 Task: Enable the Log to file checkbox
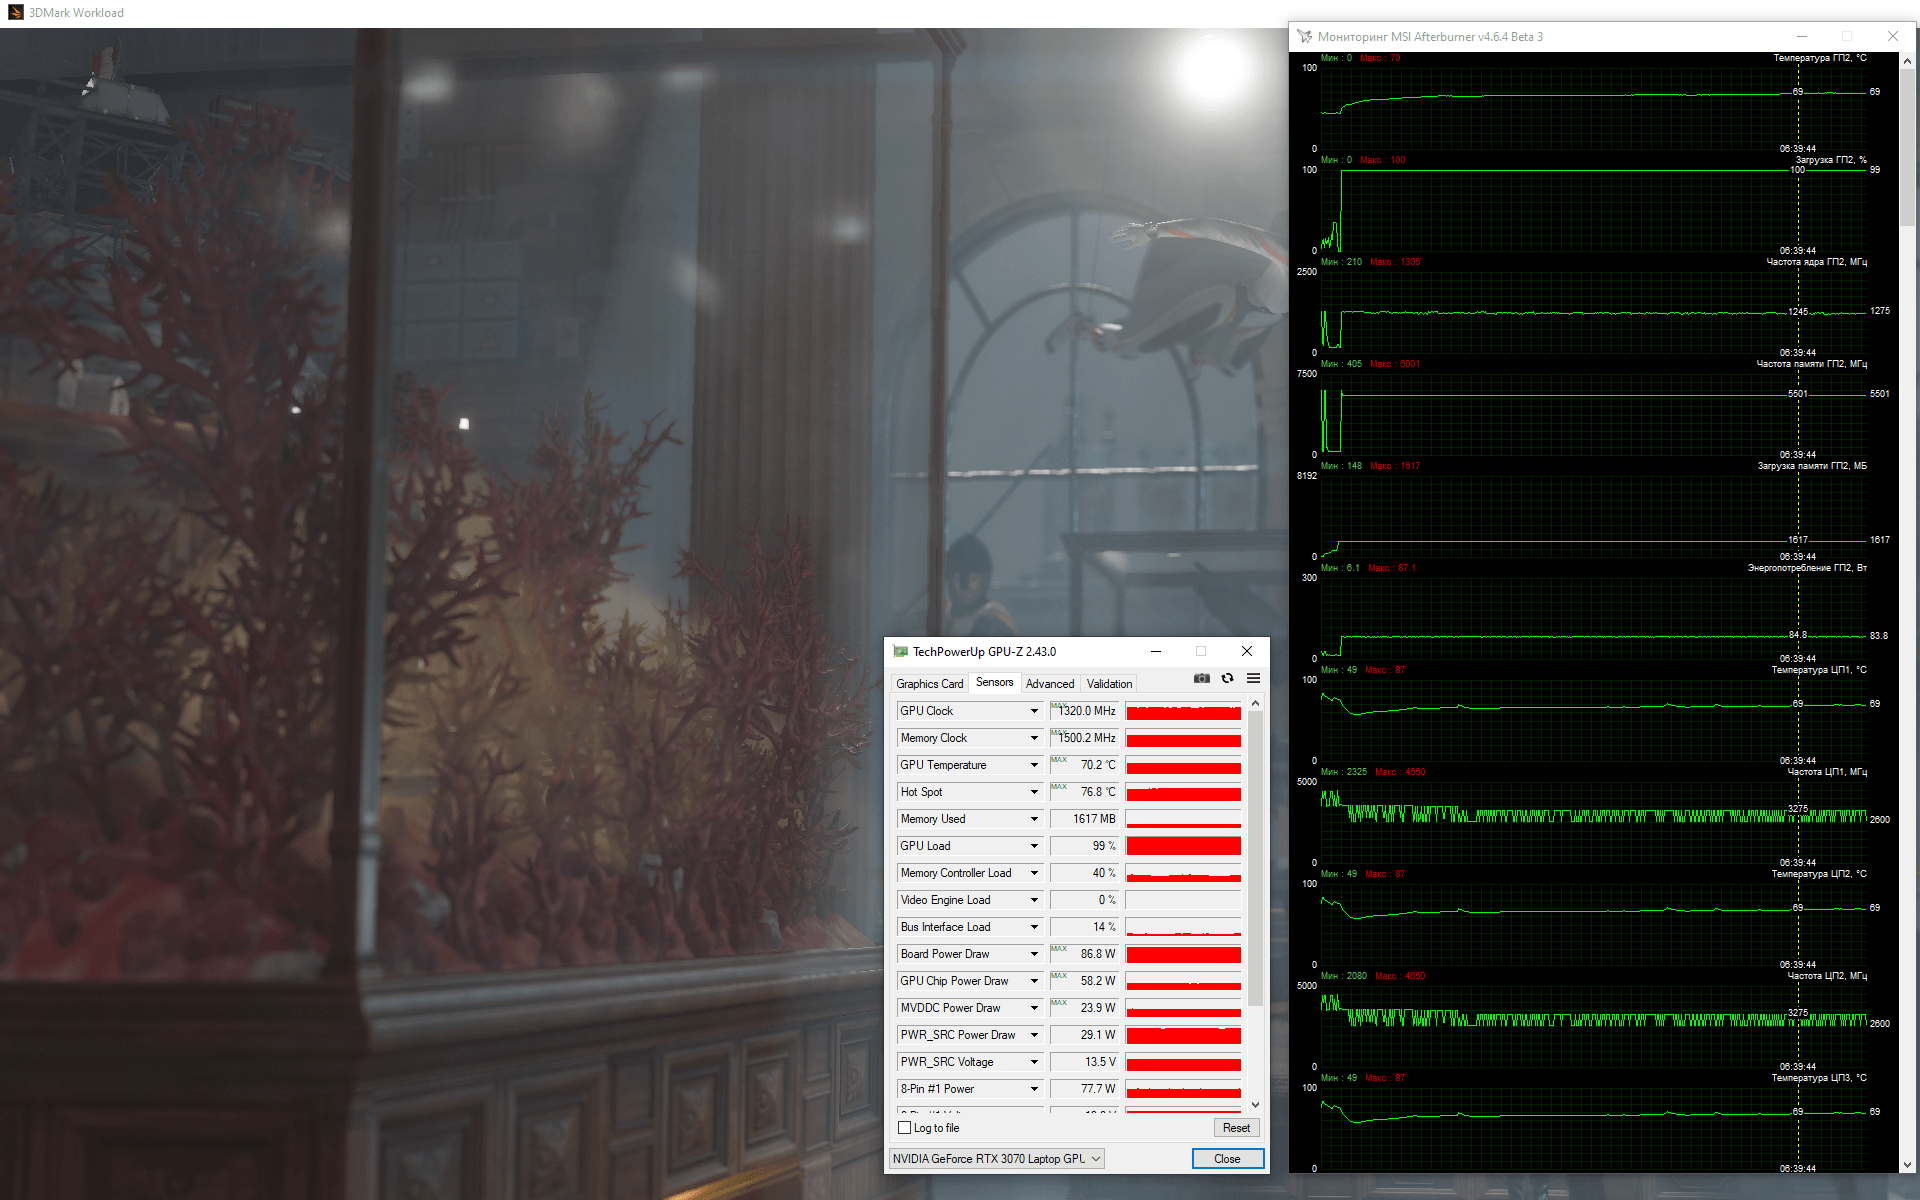[905, 1128]
